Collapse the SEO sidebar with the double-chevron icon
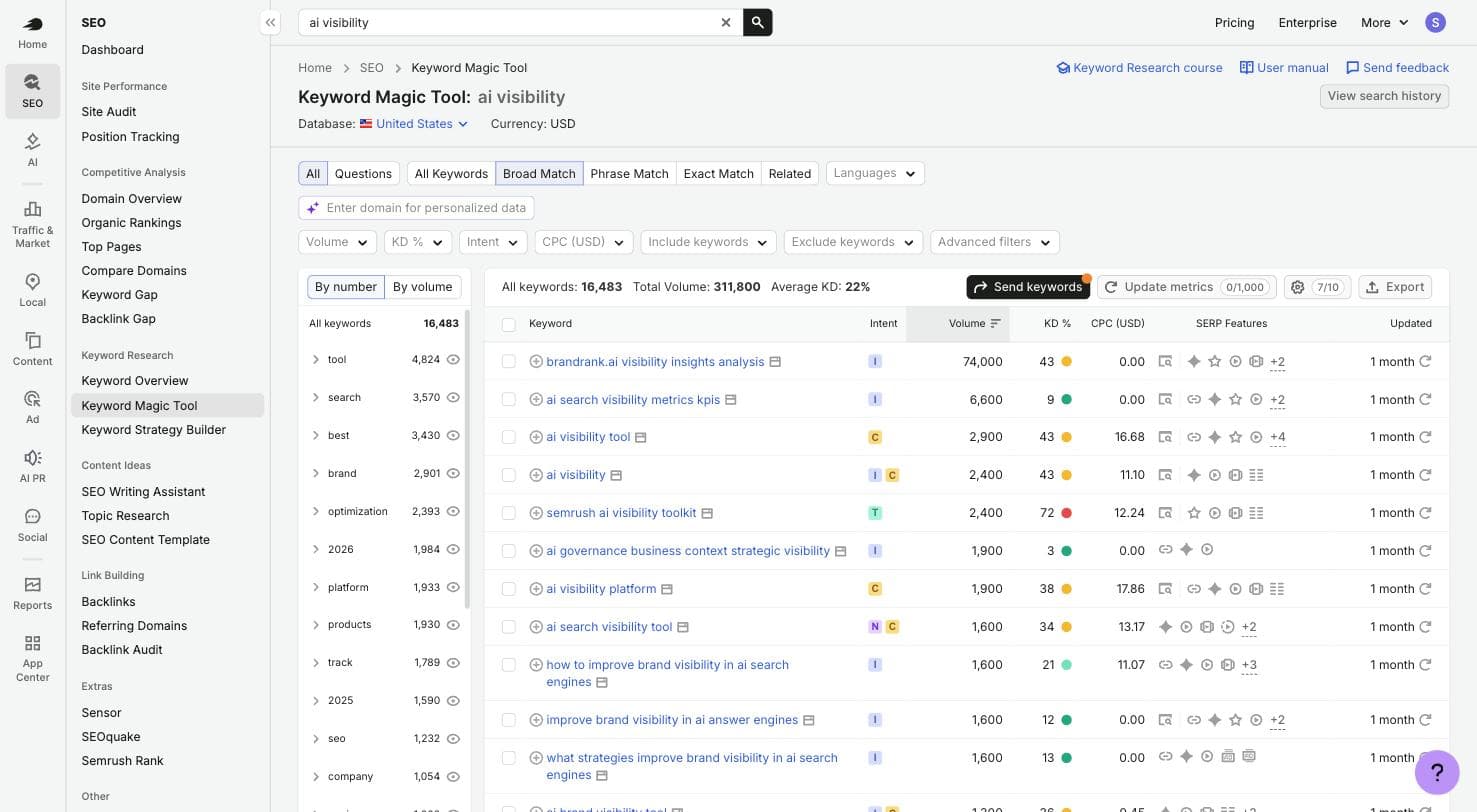Viewport: 1477px width, 812px height. [x=270, y=22]
